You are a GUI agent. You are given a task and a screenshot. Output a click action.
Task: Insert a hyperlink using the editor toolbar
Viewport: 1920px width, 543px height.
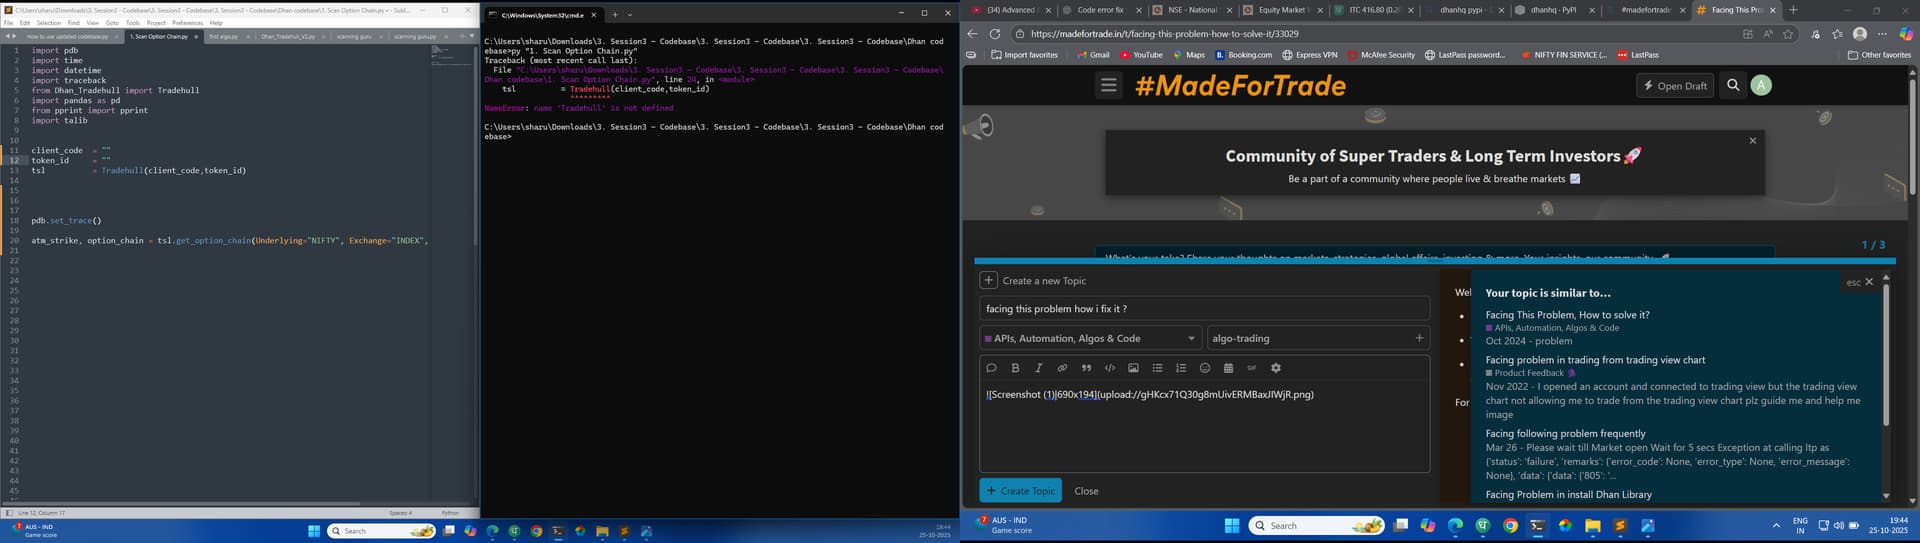[1062, 368]
